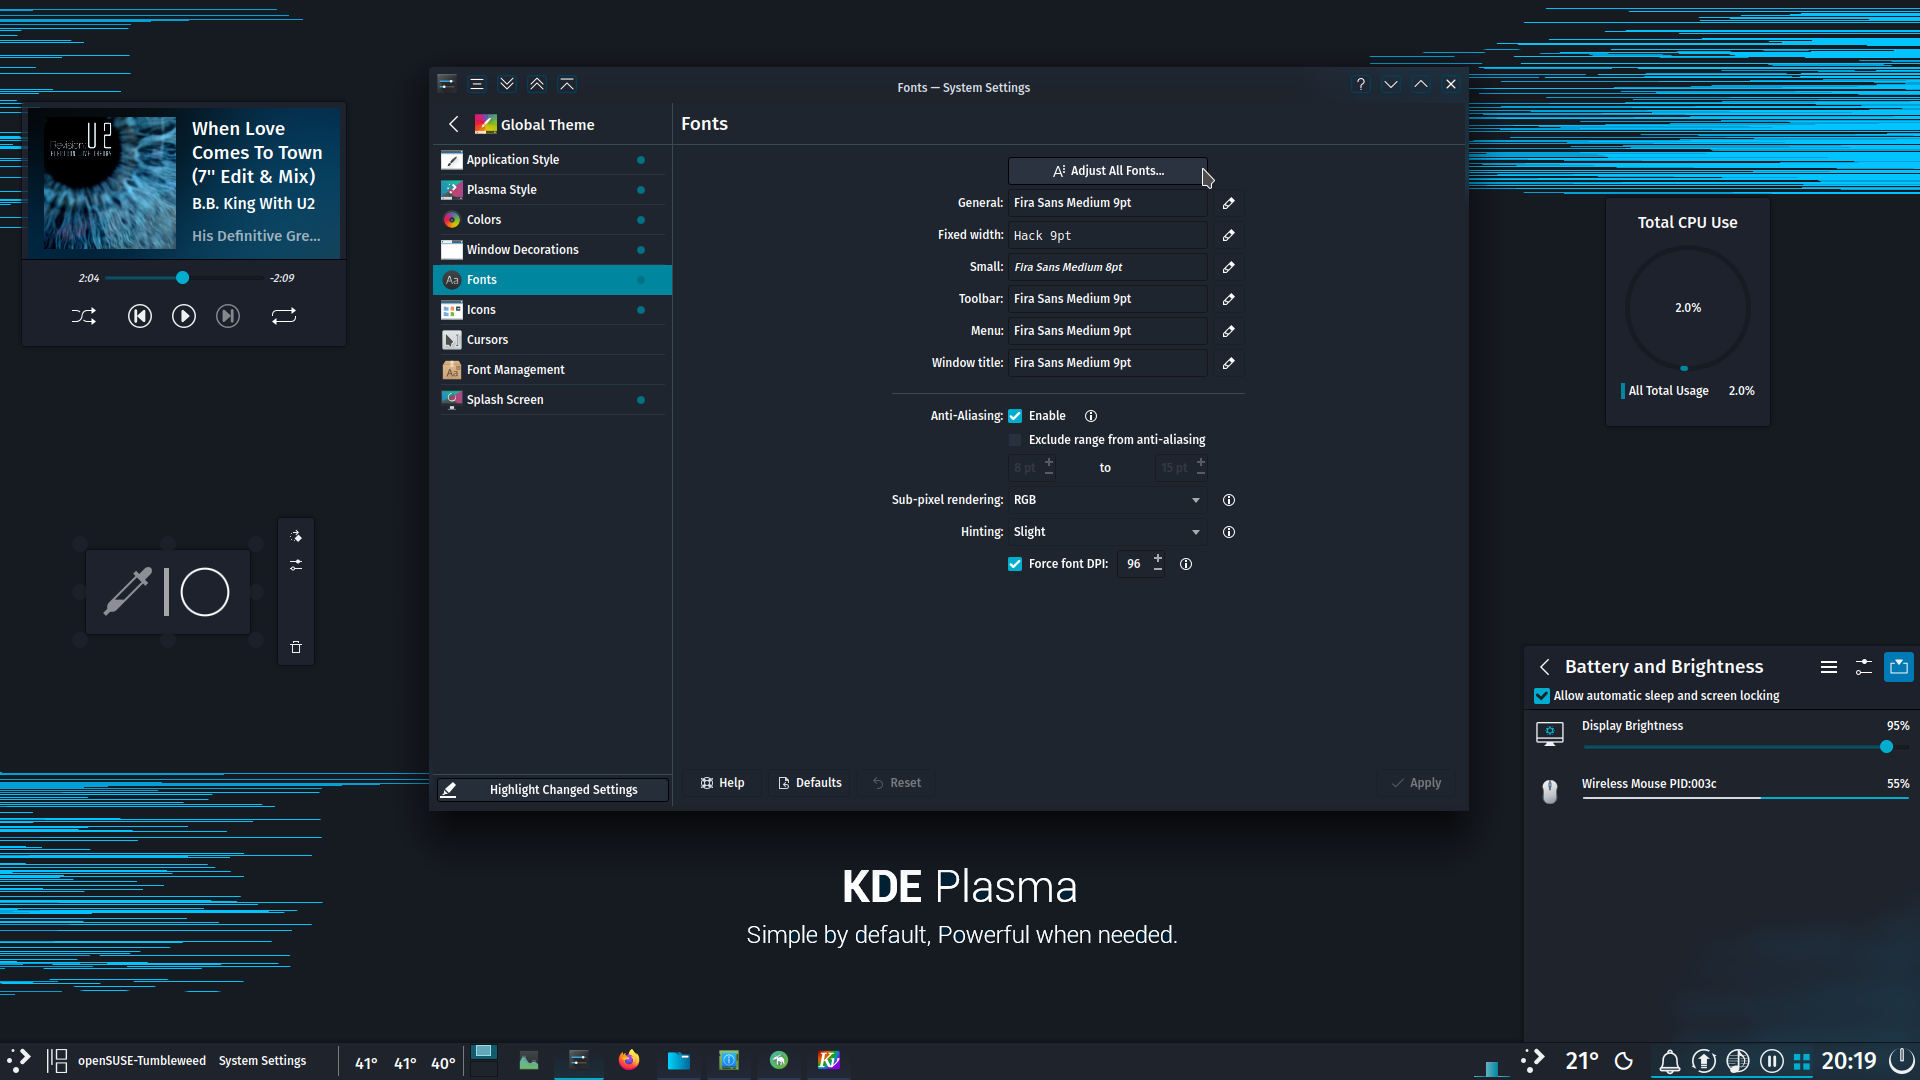
Task: Click the Force font DPI 96 spinbox
Action: 1141,564
